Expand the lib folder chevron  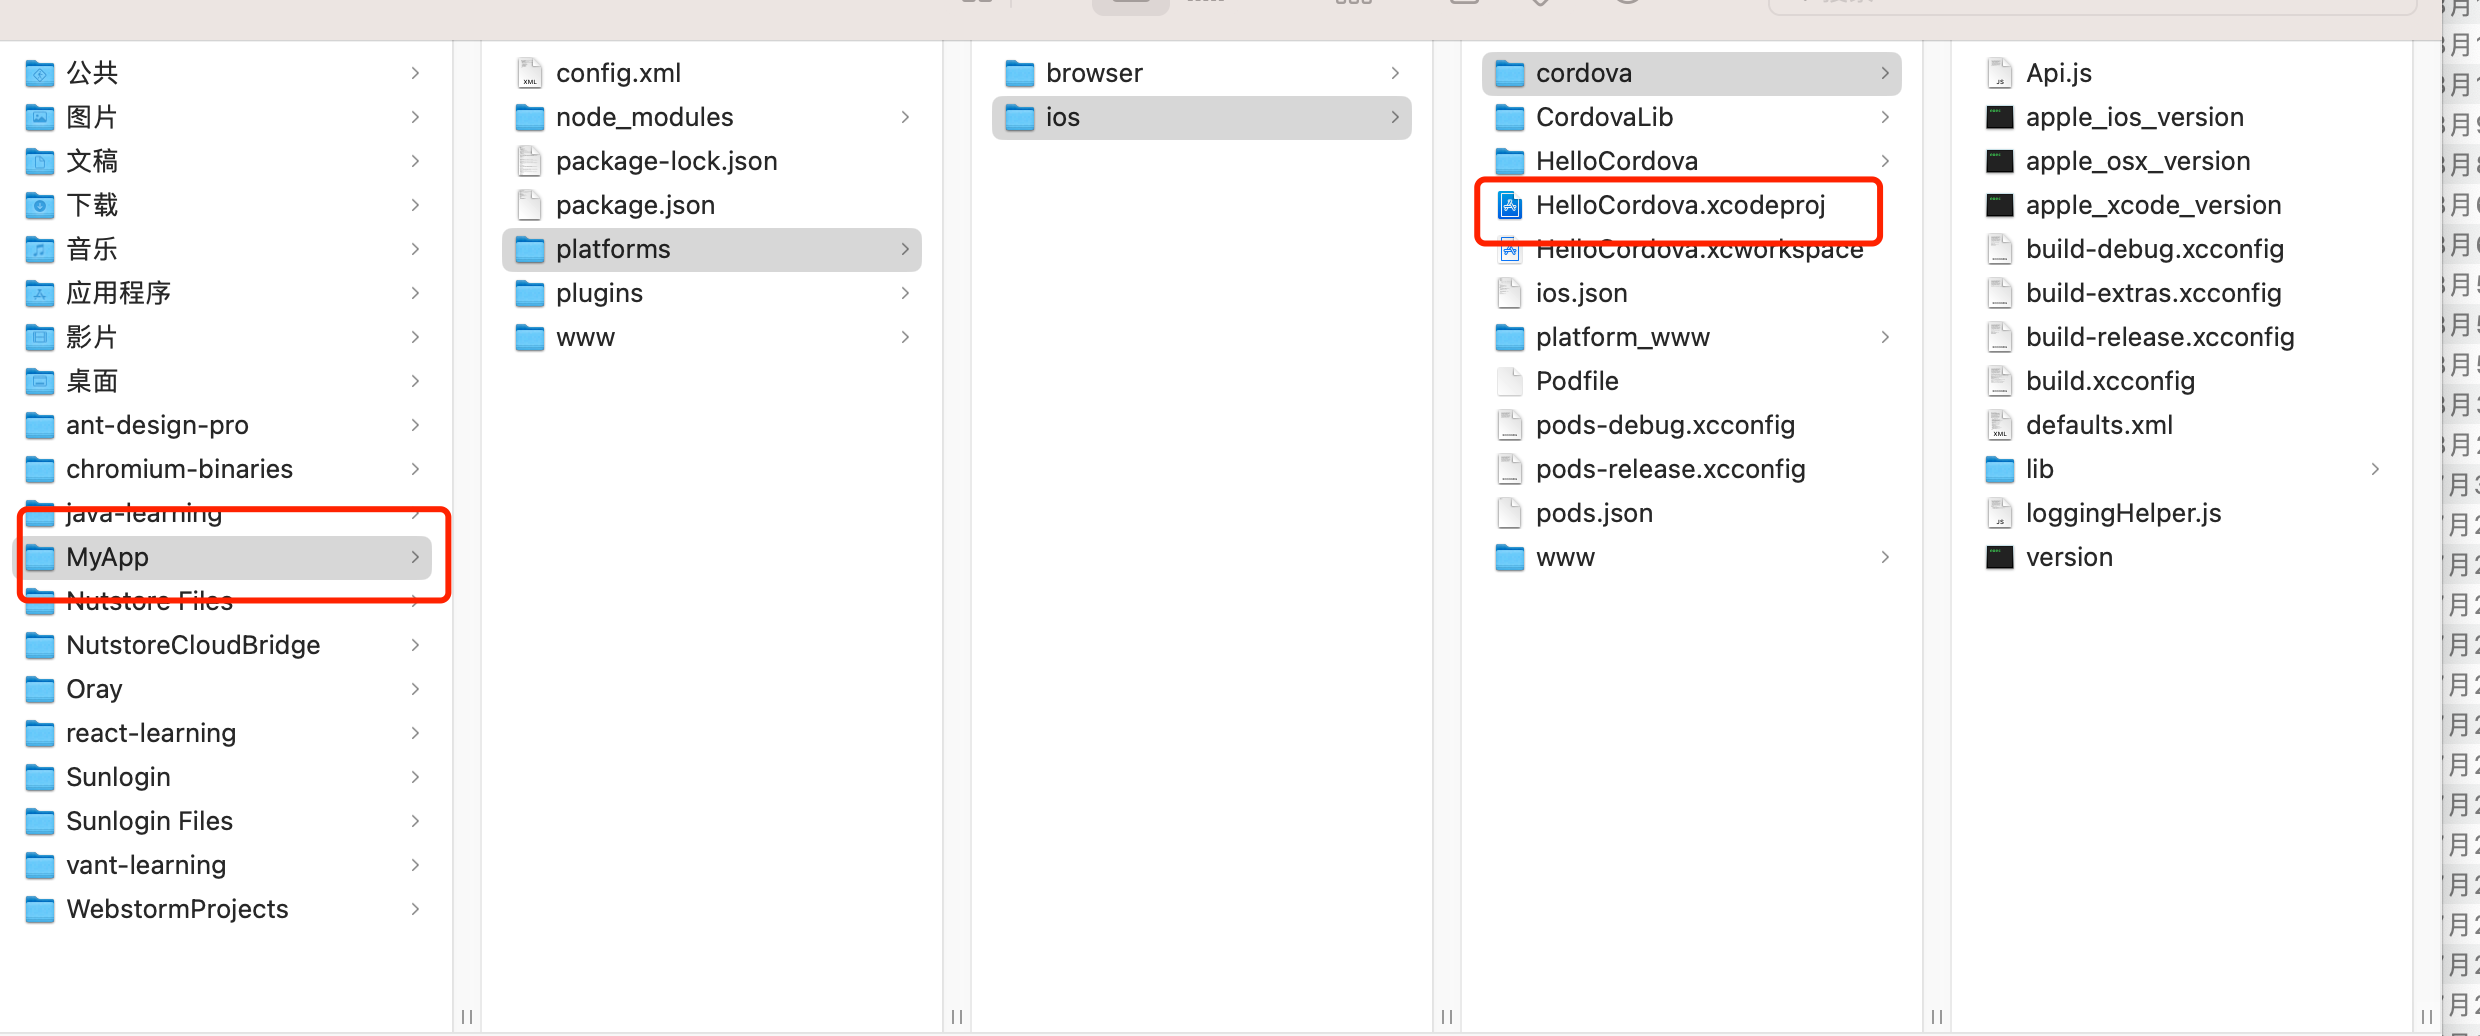click(2375, 469)
